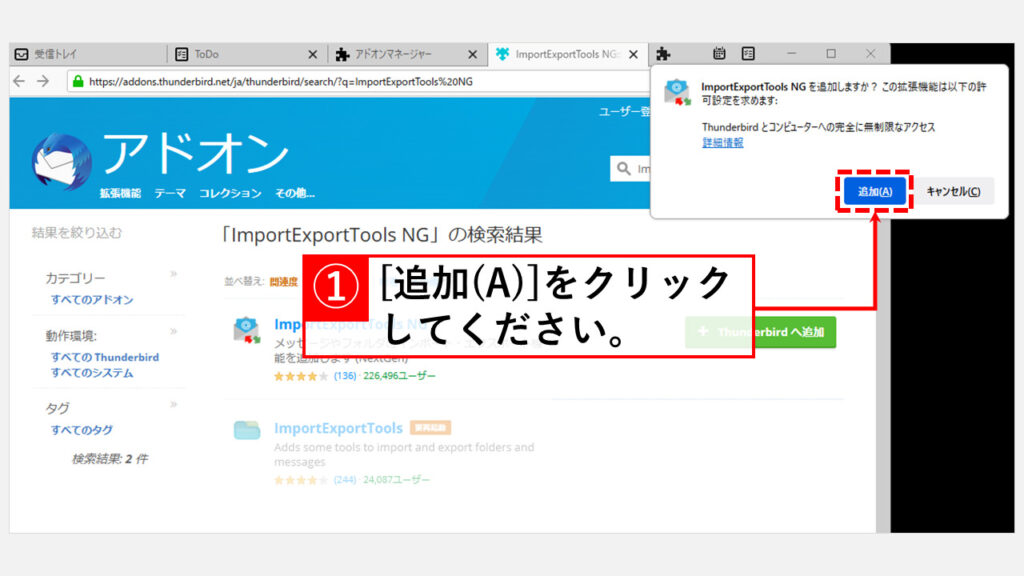Click the Thunderbird へ追加 green button
This screenshot has height=576, width=1024.
760,332
